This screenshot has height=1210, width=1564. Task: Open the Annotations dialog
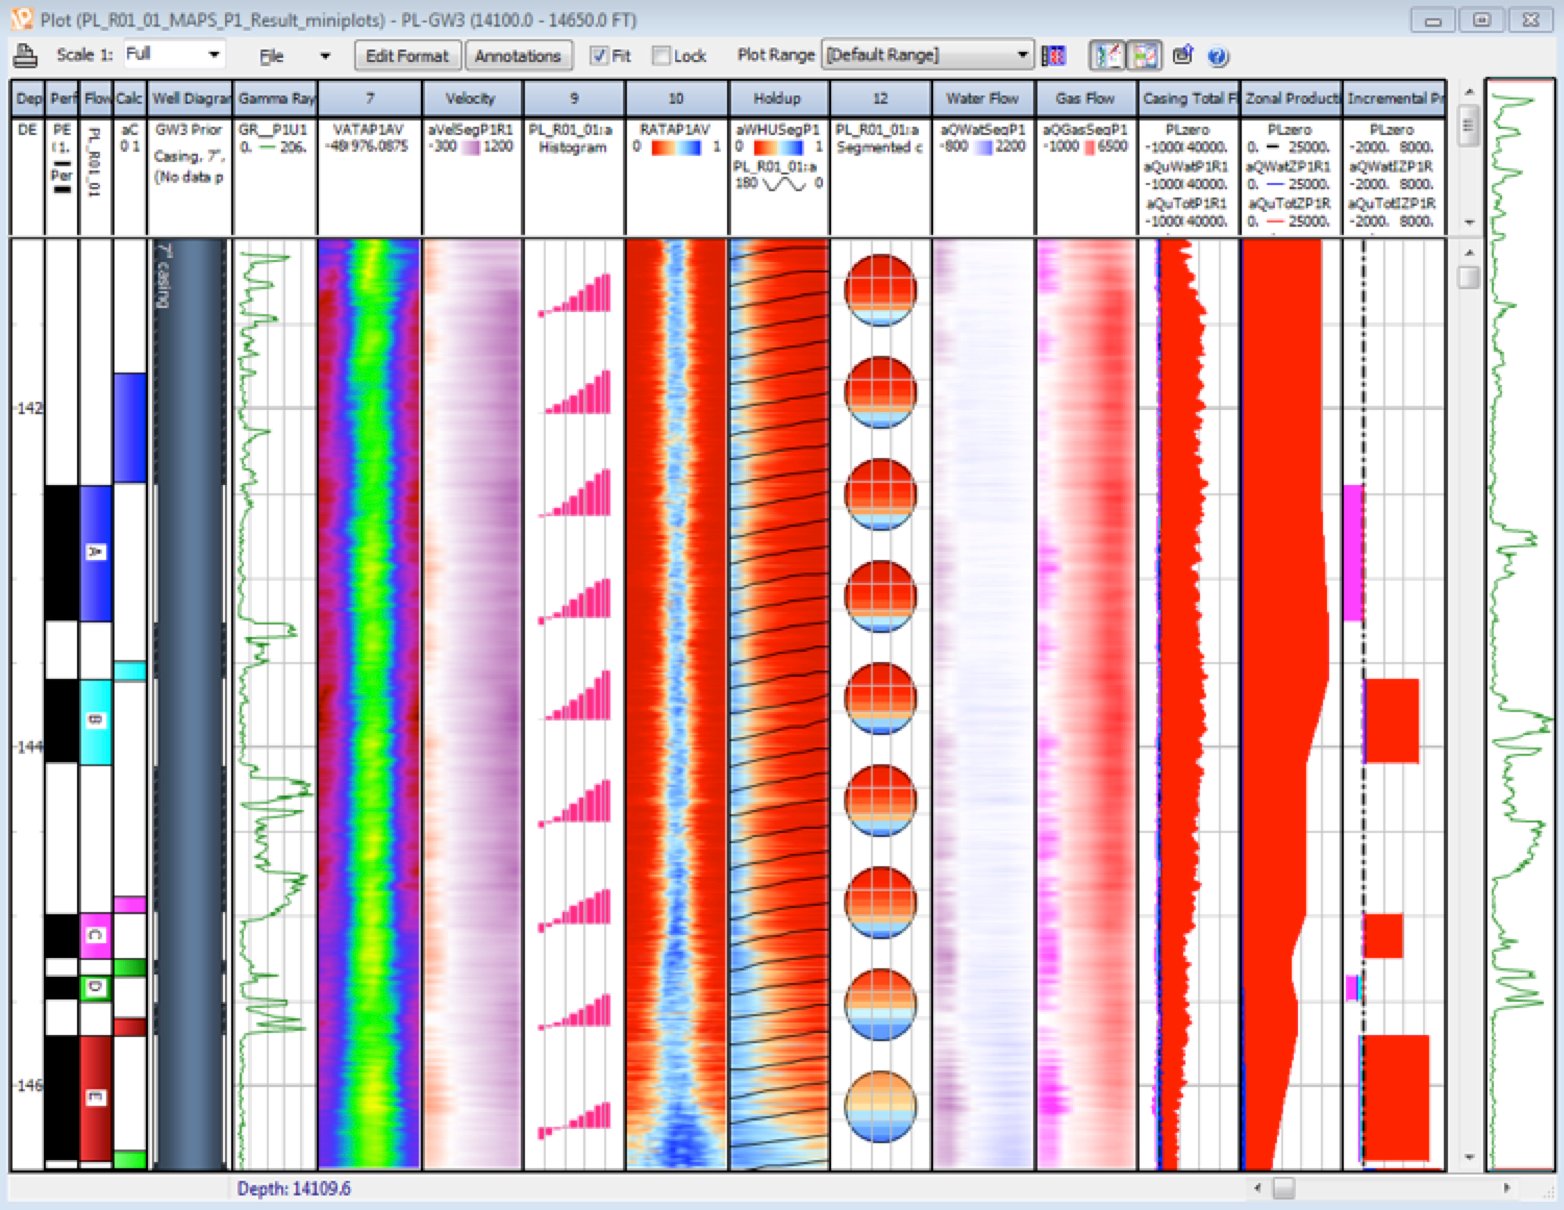[x=518, y=56]
